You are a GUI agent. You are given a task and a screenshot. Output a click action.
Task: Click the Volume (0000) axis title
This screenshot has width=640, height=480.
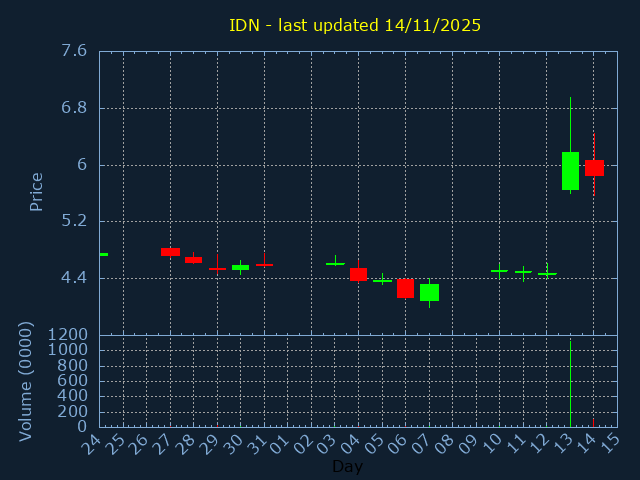coord(27,381)
